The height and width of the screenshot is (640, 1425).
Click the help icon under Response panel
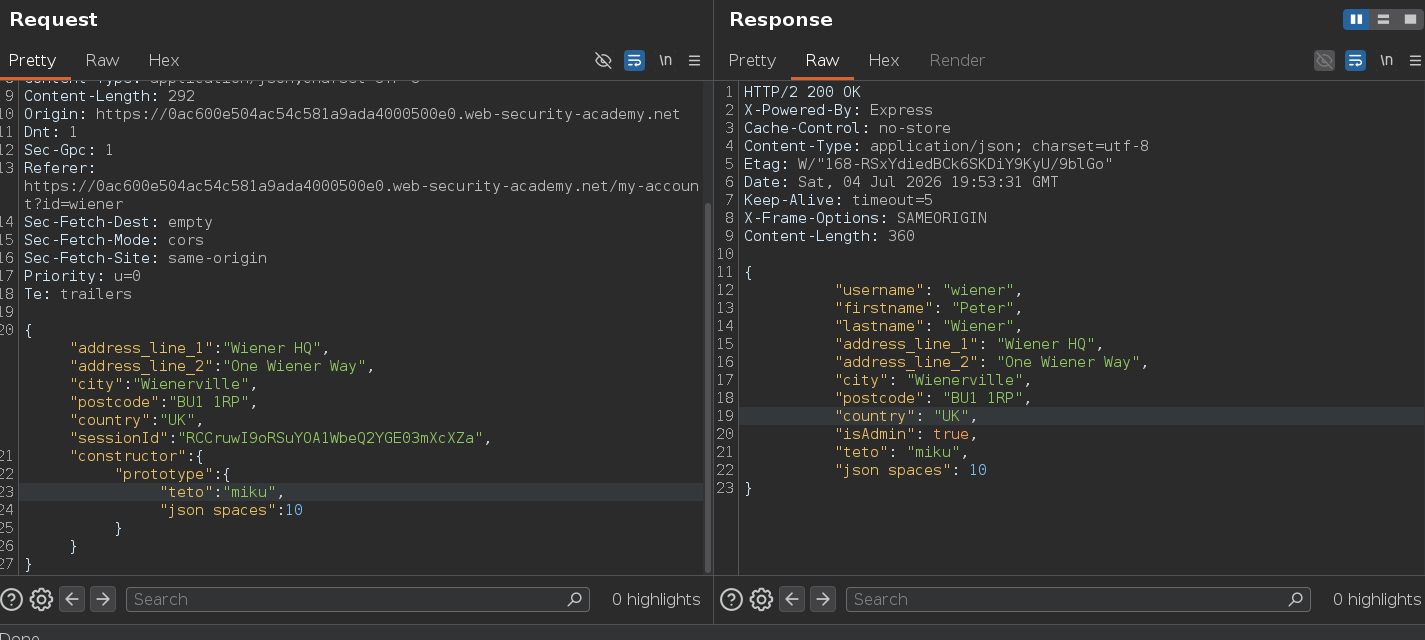click(732, 599)
